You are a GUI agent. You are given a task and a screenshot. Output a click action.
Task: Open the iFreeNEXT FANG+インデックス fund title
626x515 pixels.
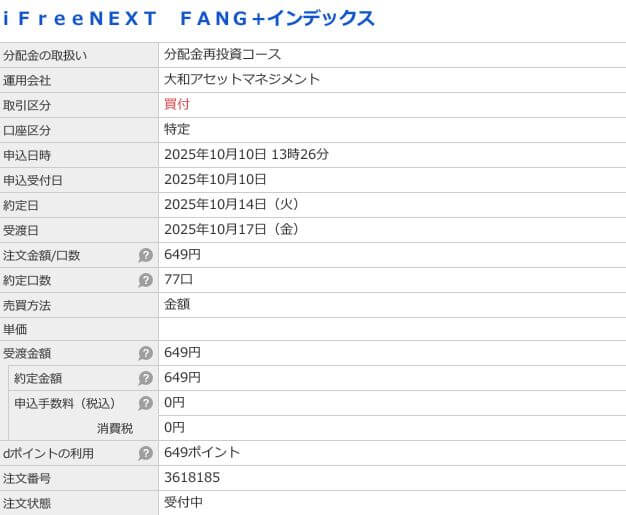click(189, 18)
